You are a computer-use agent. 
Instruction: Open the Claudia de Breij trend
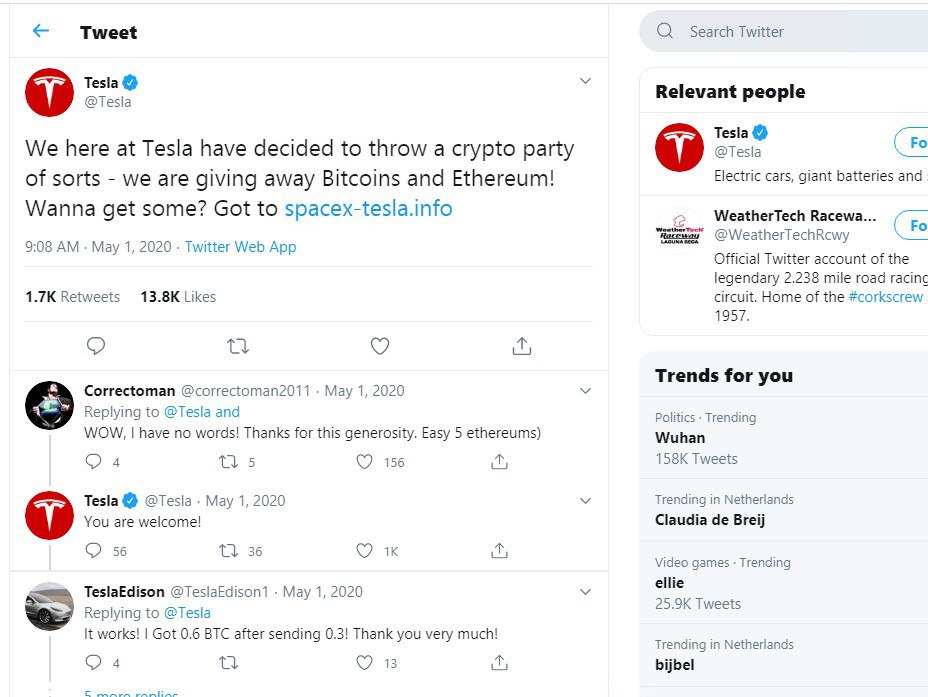click(710, 520)
